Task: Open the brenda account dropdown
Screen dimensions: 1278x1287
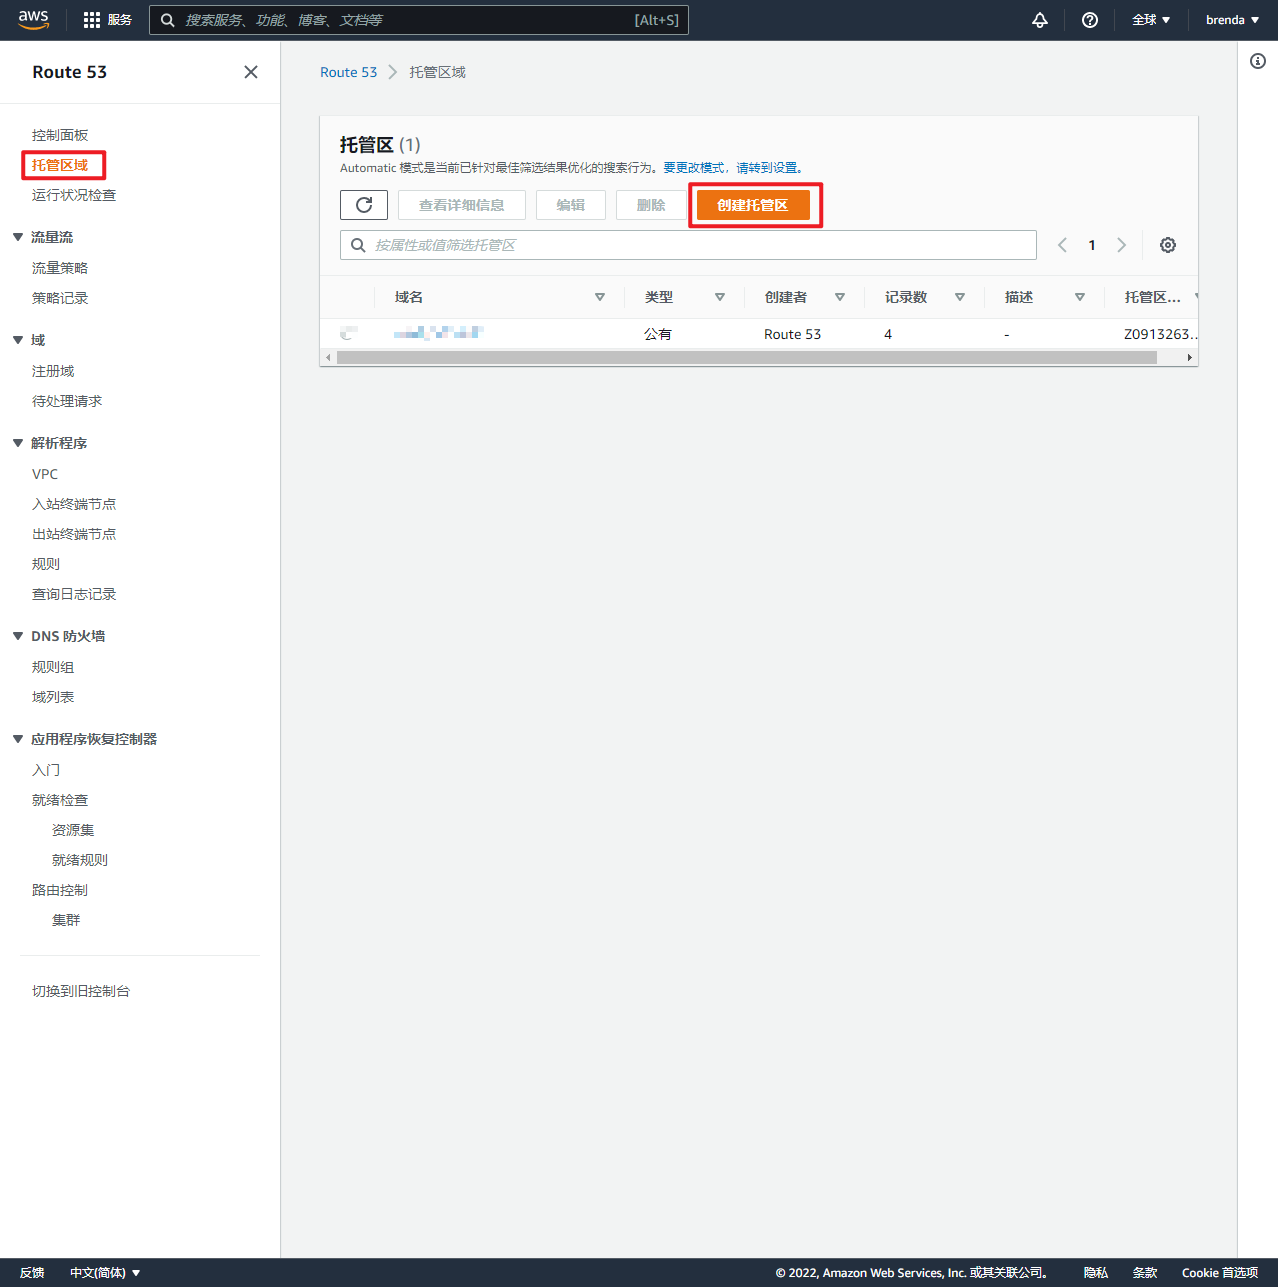Action: [x=1232, y=20]
